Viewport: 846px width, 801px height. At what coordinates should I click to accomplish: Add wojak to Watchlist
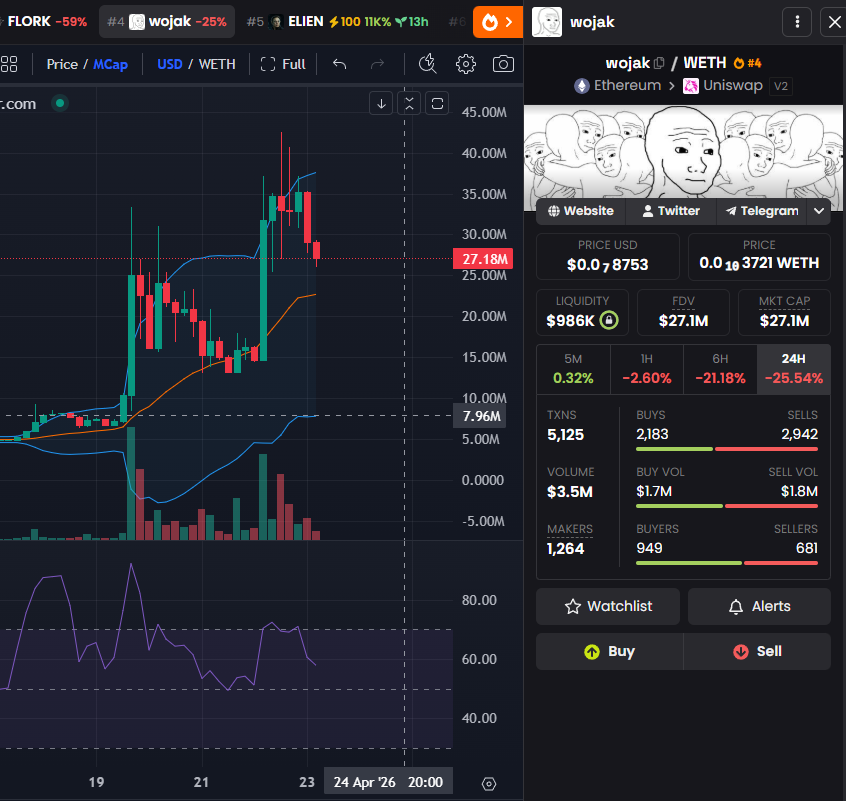coord(608,606)
